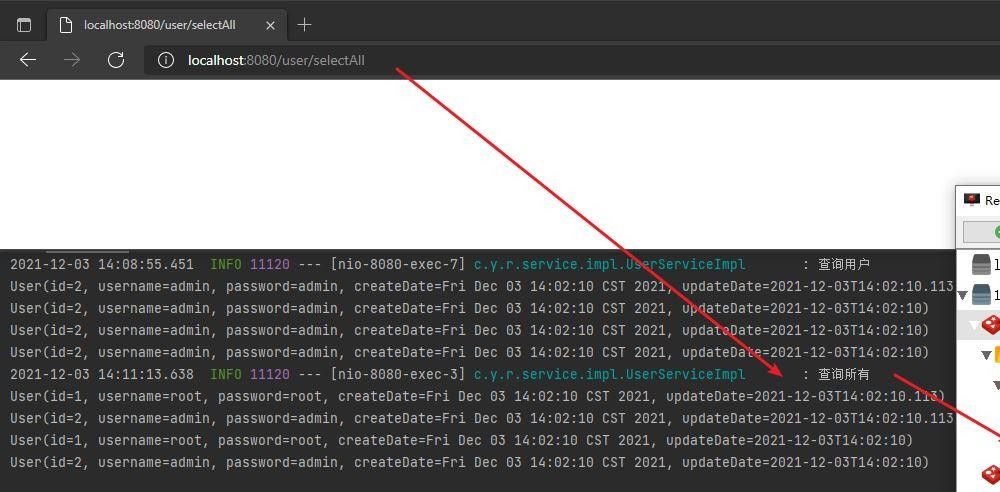Collapse the highlighted Redis database node
Screen dimensions: 1000x492
(975, 325)
